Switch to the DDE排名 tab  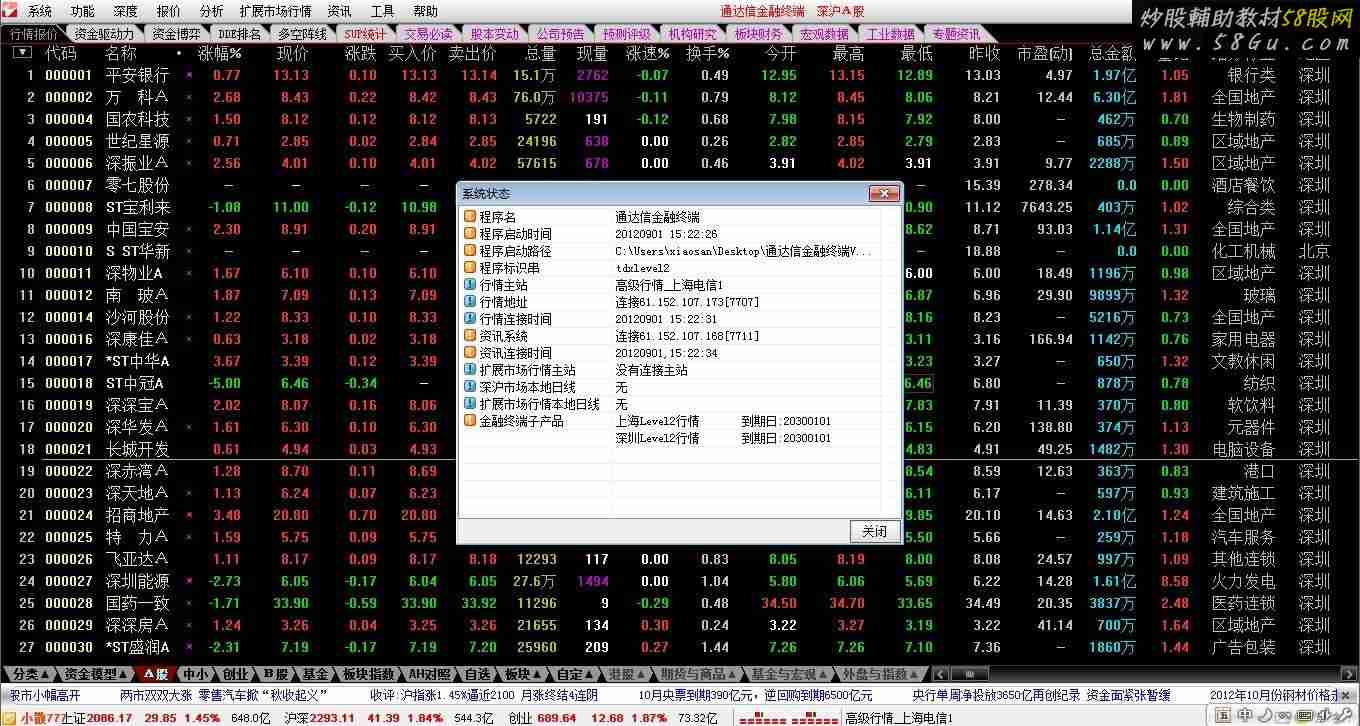pos(239,34)
